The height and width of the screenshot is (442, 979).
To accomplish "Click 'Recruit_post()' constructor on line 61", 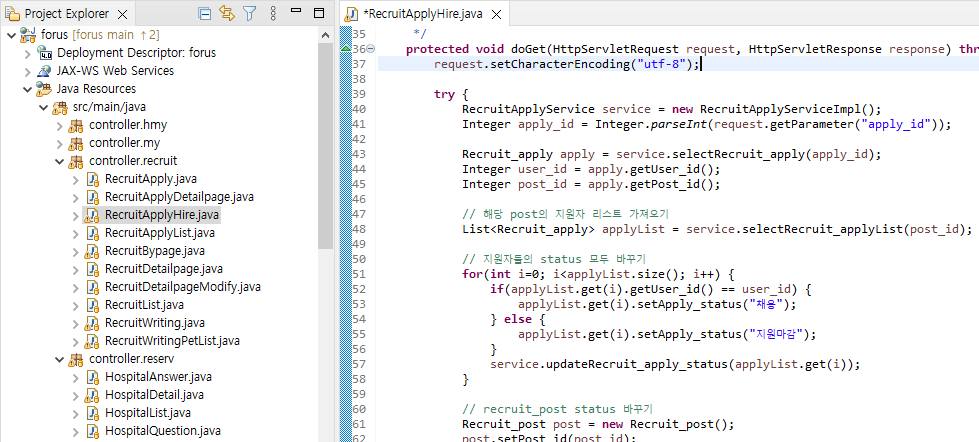I will coord(678,425).
